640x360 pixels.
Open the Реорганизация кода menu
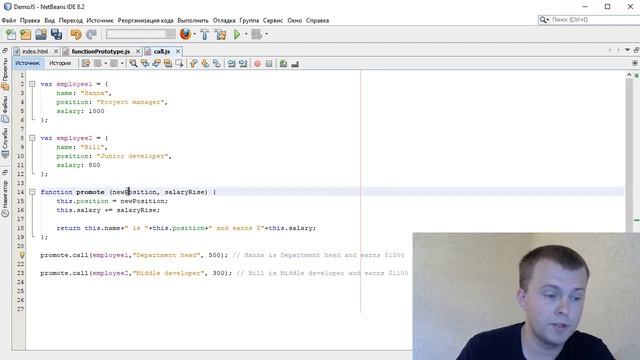pyautogui.click(x=145, y=20)
